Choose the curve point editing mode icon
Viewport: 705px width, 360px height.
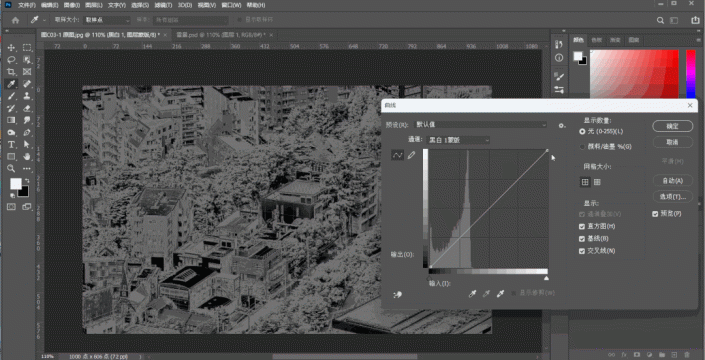(397, 156)
